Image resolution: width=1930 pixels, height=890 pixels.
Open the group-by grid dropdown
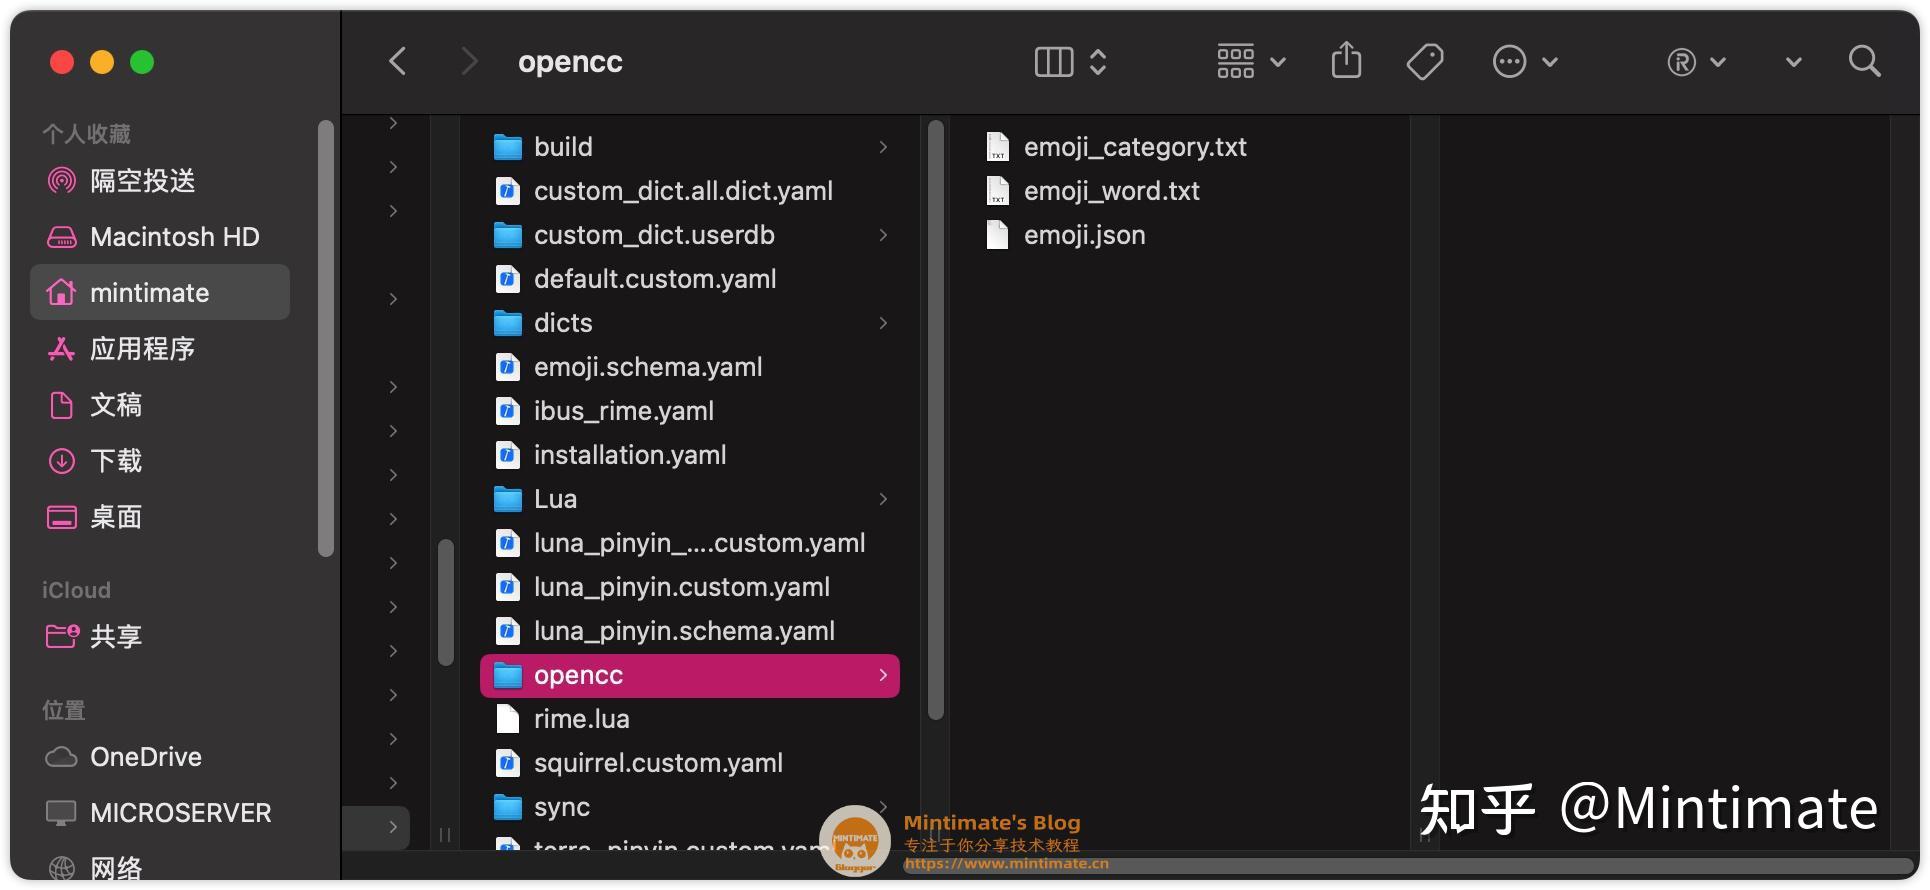1250,62
